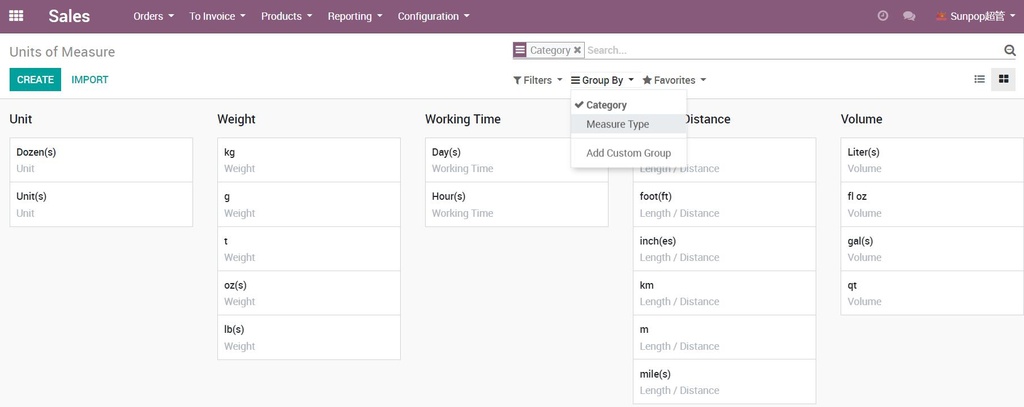This screenshot has height=407, width=1024.
Task: Remove the Category search facet
Action: (577, 50)
